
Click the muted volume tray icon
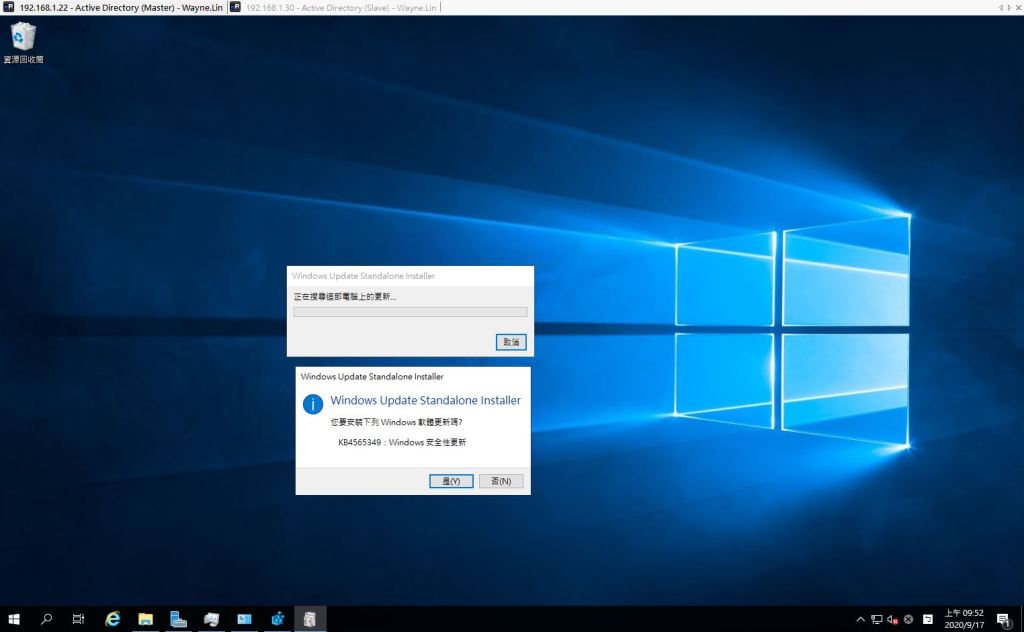(892, 619)
